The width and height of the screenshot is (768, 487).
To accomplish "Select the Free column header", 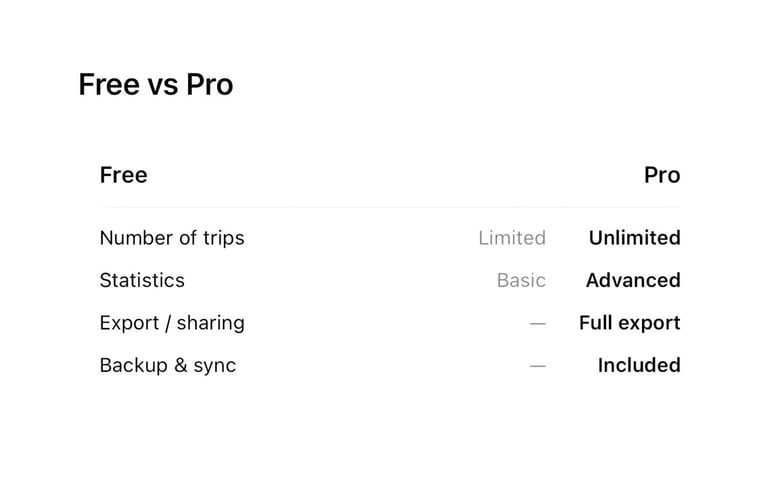I will (124, 175).
